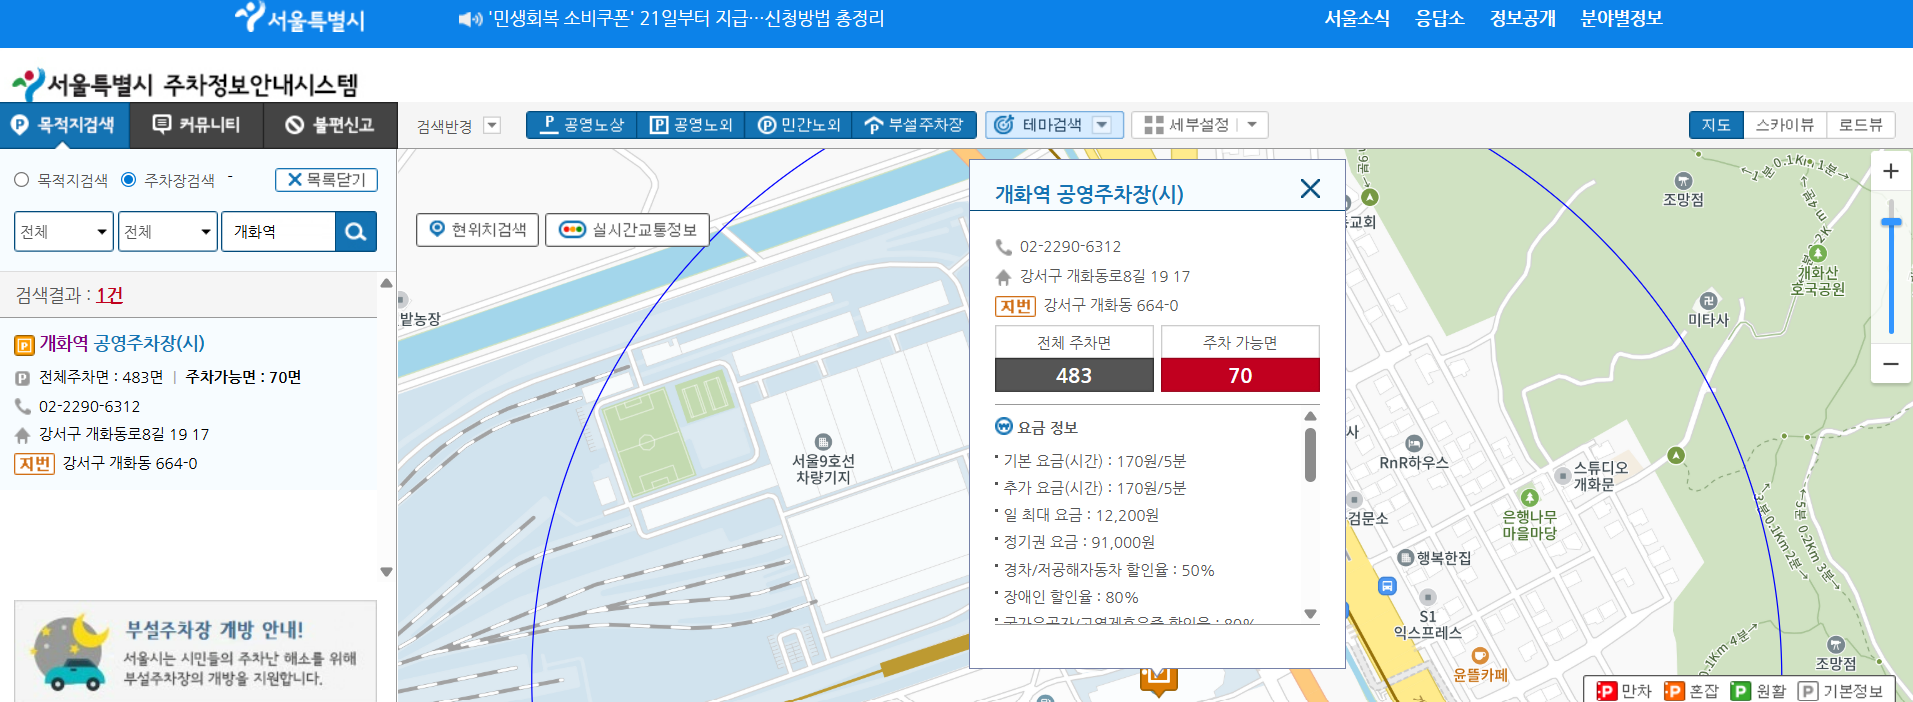This screenshot has height=702, width=1913.
Task: Open the 부설주차장 개방 안내 banner
Action: pos(195,651)
